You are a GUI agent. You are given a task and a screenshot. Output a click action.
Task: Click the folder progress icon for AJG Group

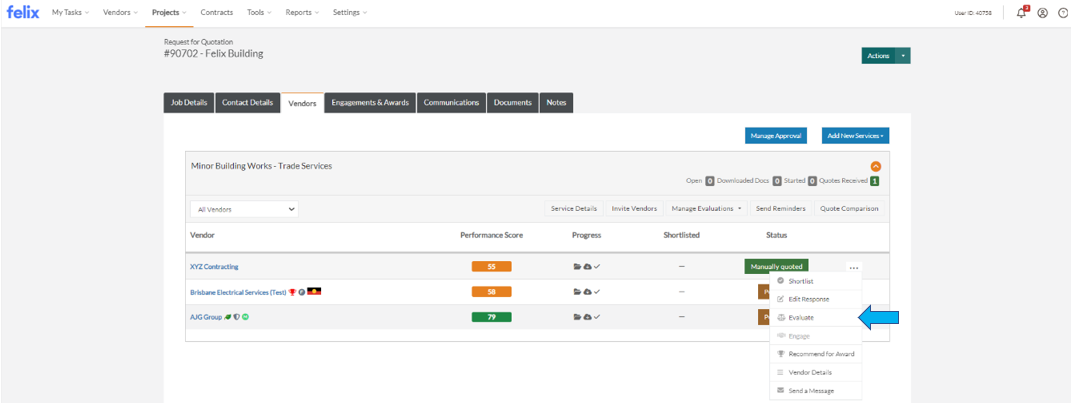(x=577, y=317)
